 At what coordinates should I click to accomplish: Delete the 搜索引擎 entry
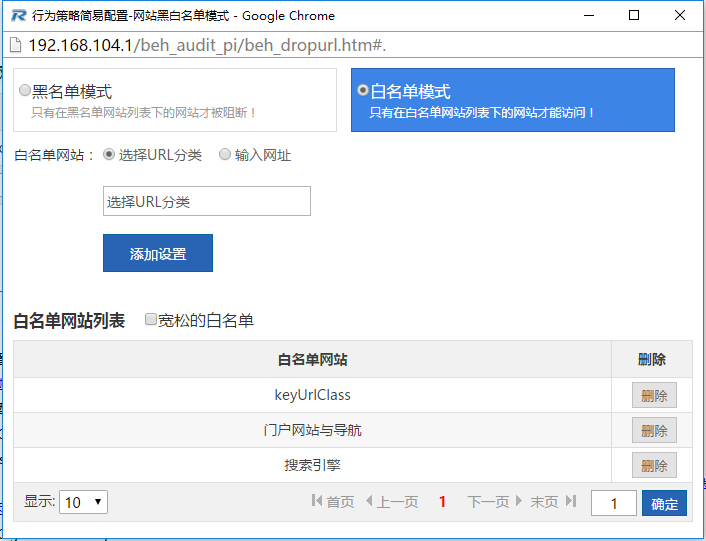coord(653,465)
